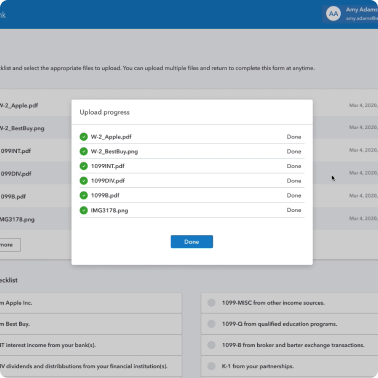This screenshot has width=378, height=378.
Task: Click the green checkmark beside 1099B.pdf in dialog
Action: (x=84, y=195)
